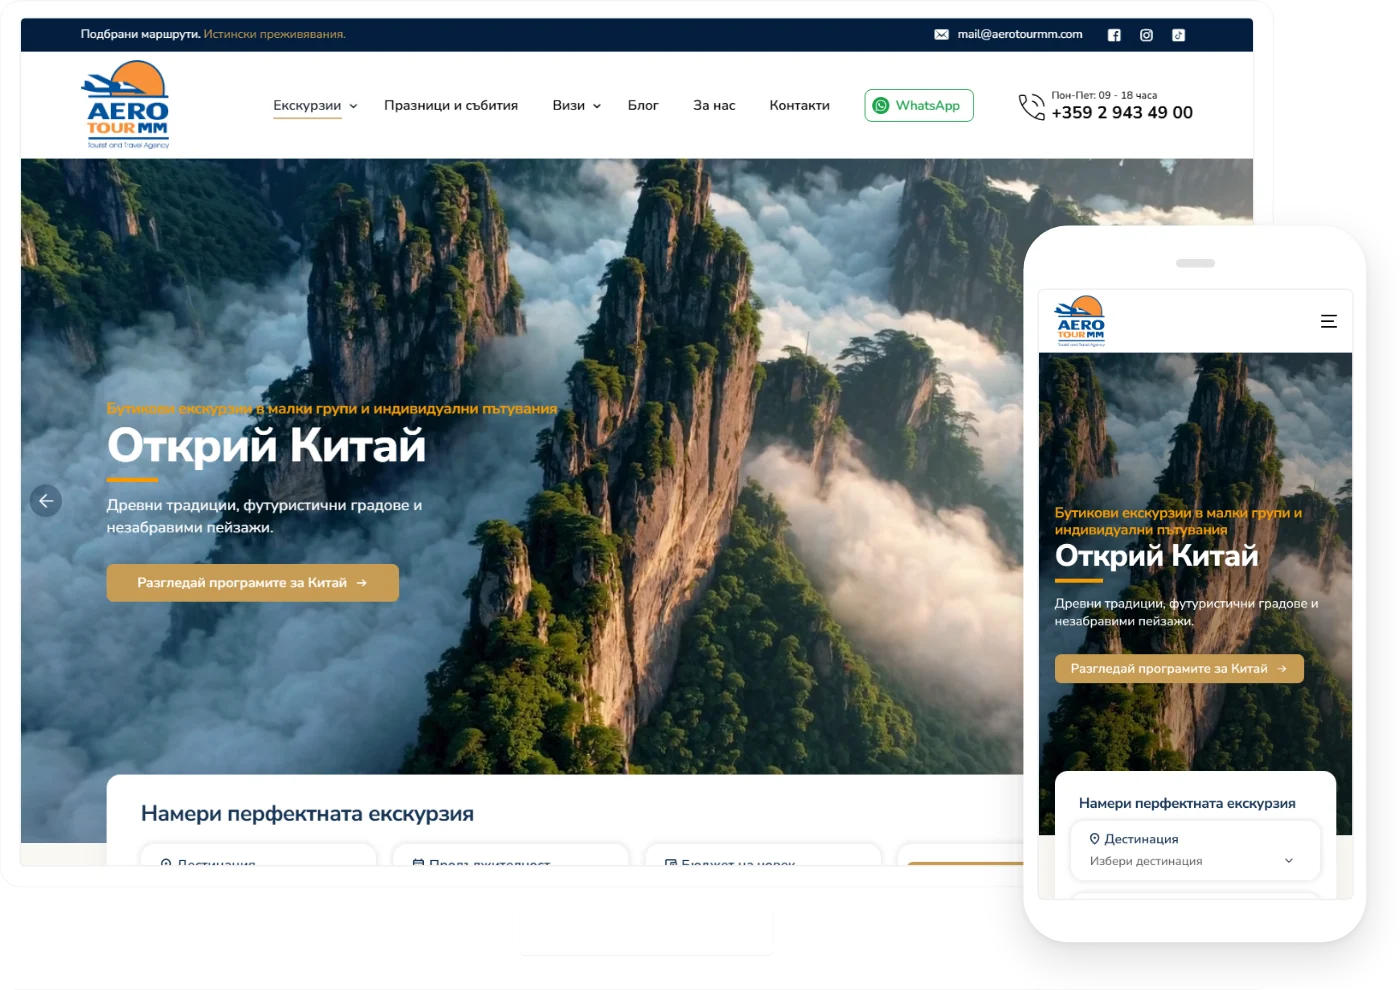The image size is (1400, 990).
Task: Click the desktop Разгледай програмите за Китай button
Action: point(253,583)
